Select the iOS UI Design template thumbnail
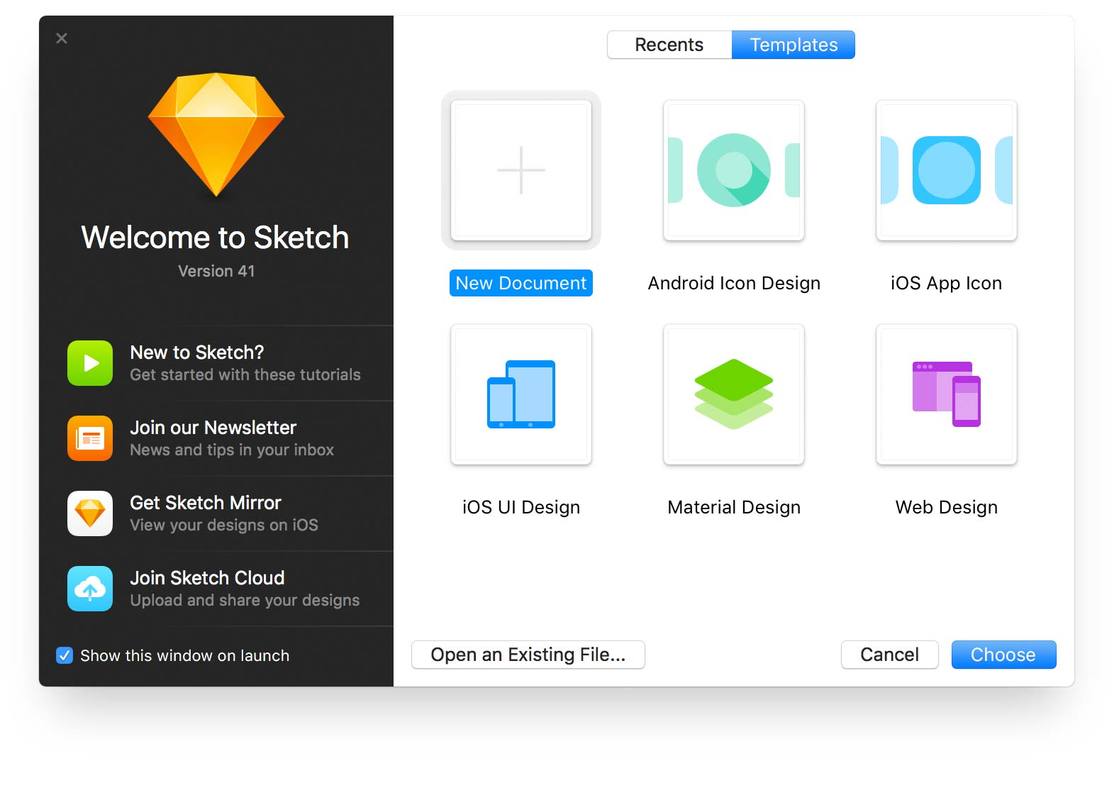1119x800 pixels. [521, 395]
